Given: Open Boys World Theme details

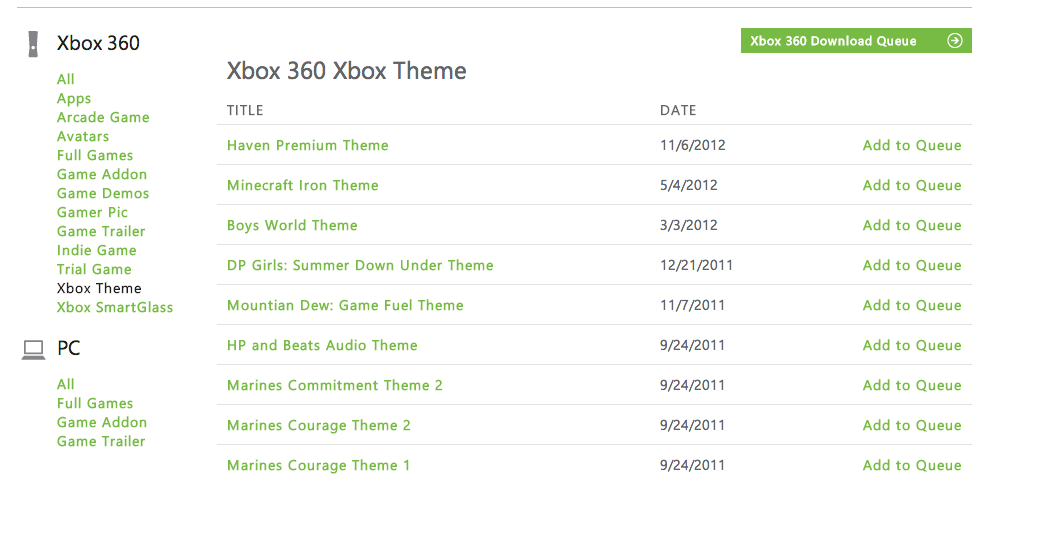Looking at the screenshot, I should (x=292, y=225).
